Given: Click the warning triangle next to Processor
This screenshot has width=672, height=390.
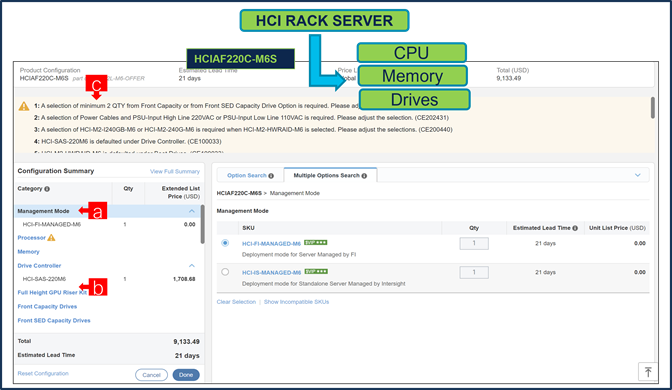Looking at the screenshot, I should click(51, 237).
